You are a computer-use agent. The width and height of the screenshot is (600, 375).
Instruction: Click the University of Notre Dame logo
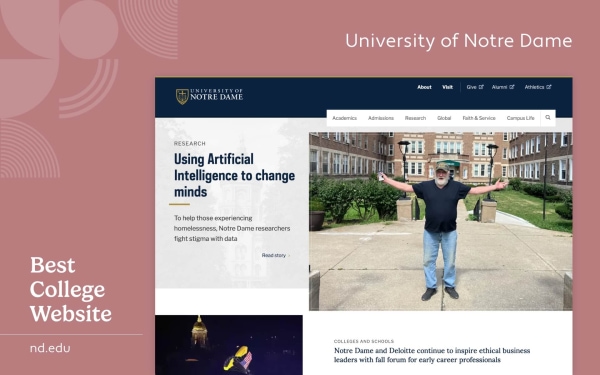pyautogui.click(x=209, y=96)
